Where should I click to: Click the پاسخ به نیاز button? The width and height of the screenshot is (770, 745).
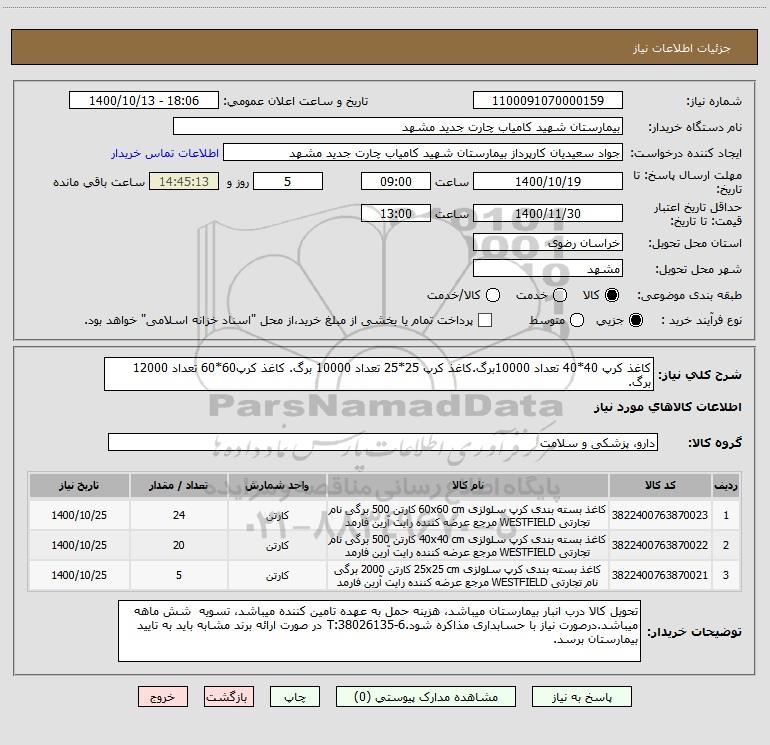581,697
